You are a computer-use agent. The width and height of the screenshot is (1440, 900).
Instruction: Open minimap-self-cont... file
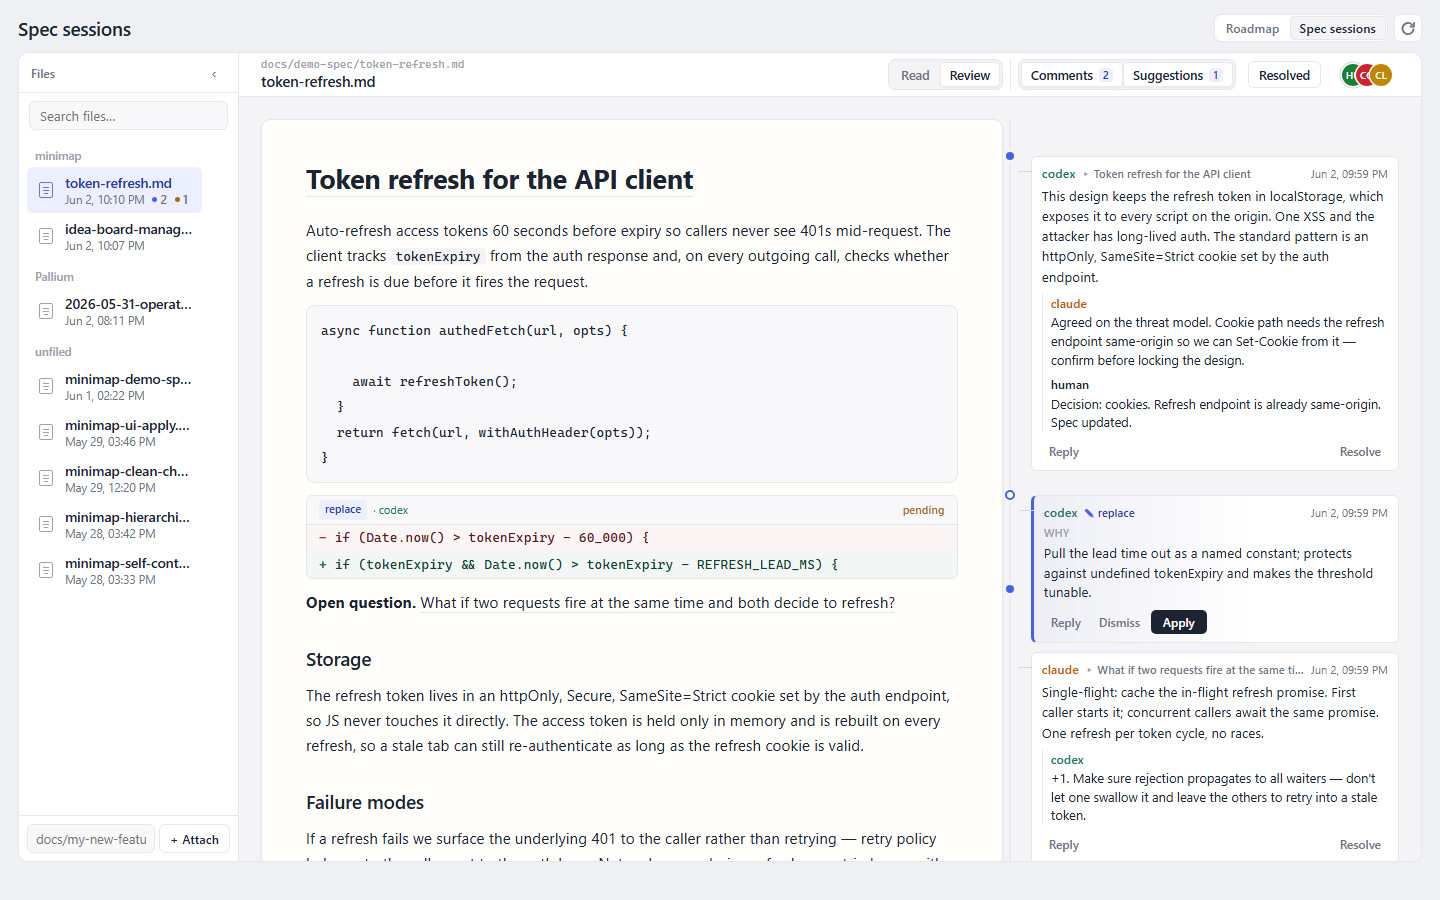coord(115,570)
